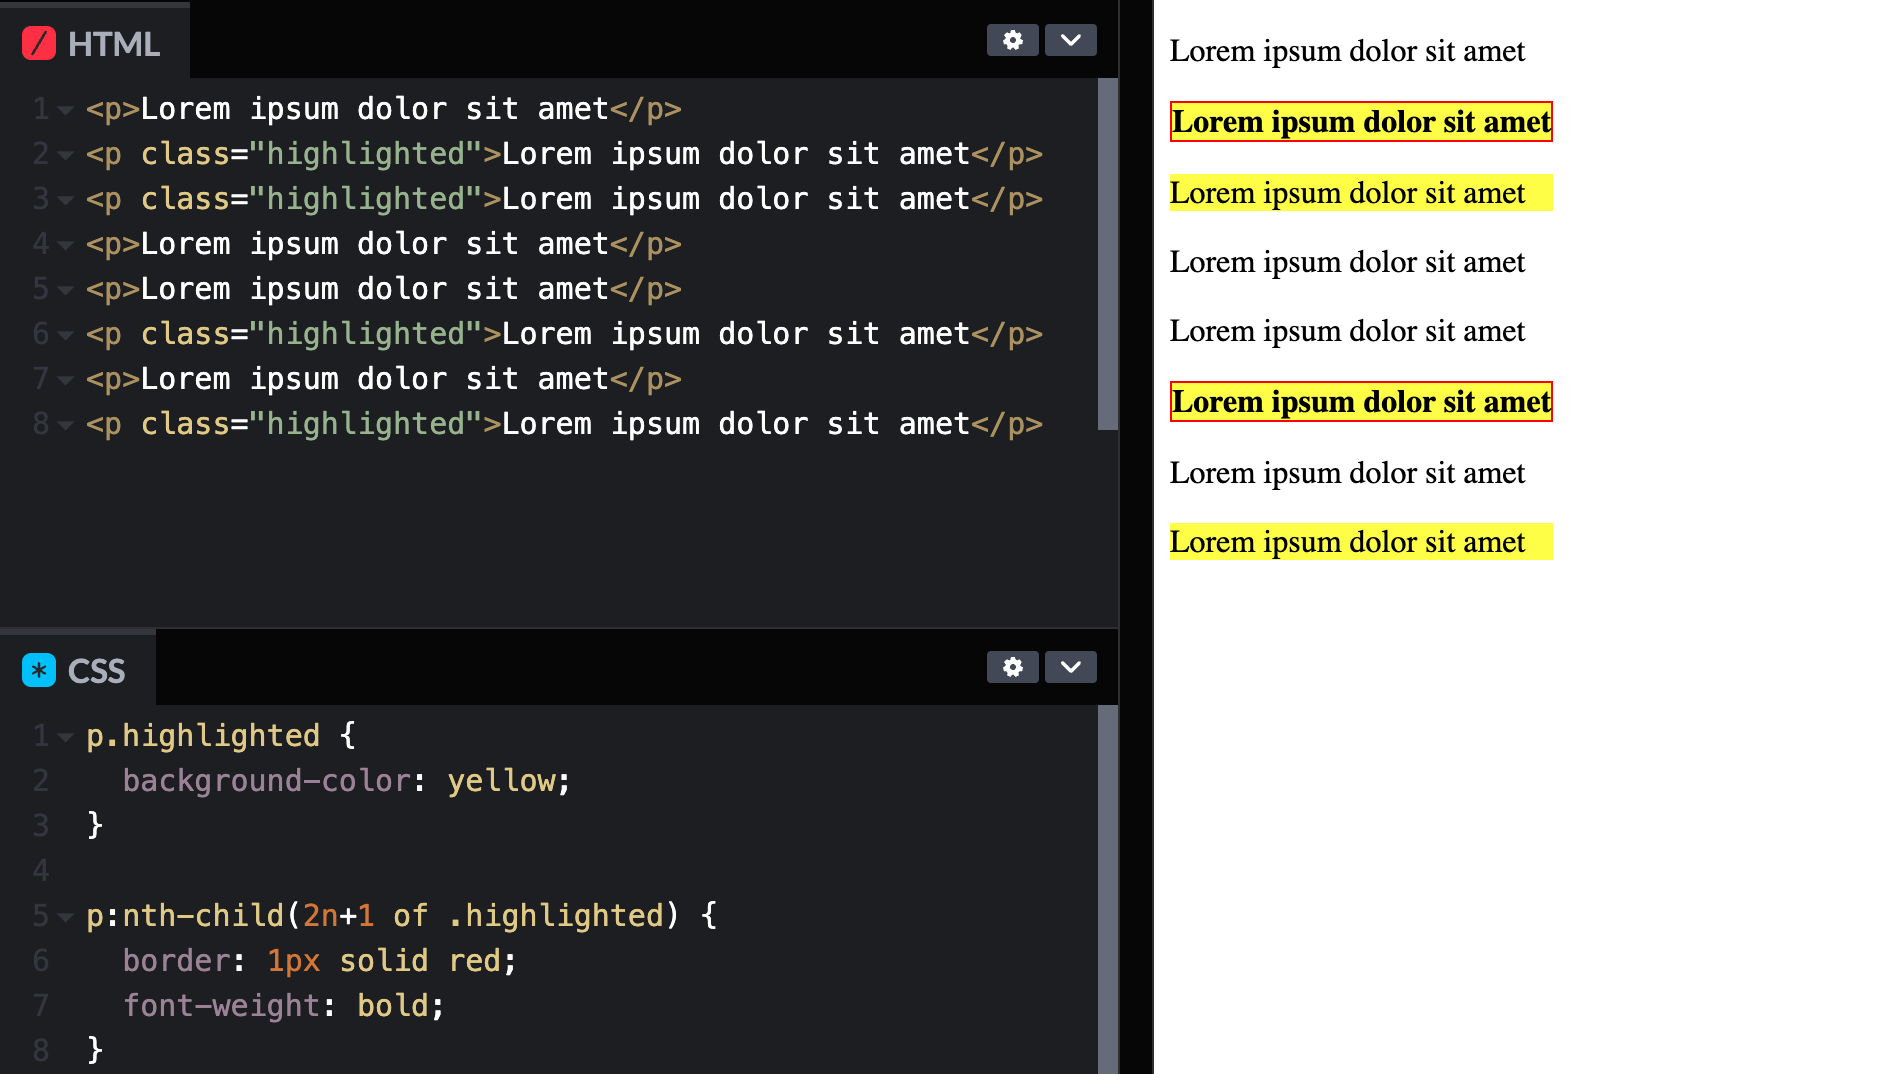Image resolution: width=1878 pixels, height=1074 pixels.
Task: Click the p.highlighted selector text
Action: click(203, 735)
